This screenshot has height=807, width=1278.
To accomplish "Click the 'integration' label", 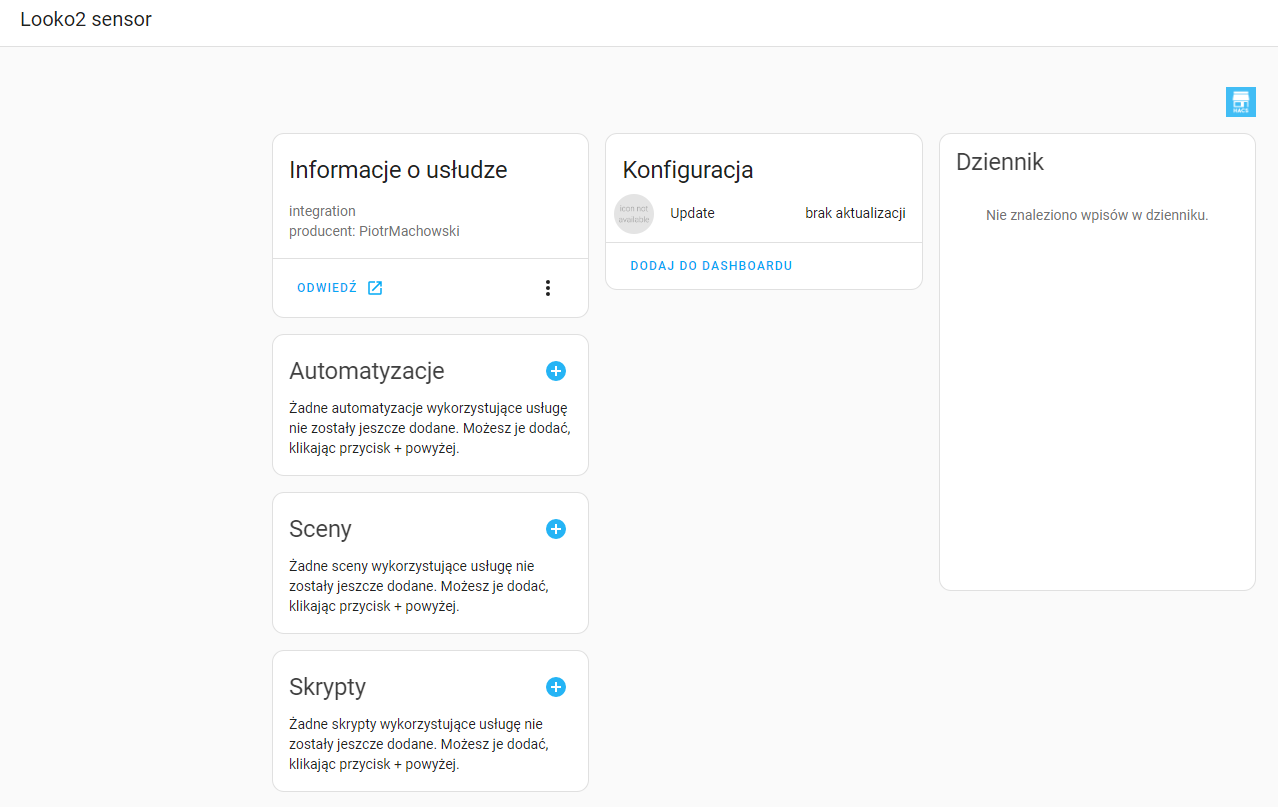I will tap(322, 211).
